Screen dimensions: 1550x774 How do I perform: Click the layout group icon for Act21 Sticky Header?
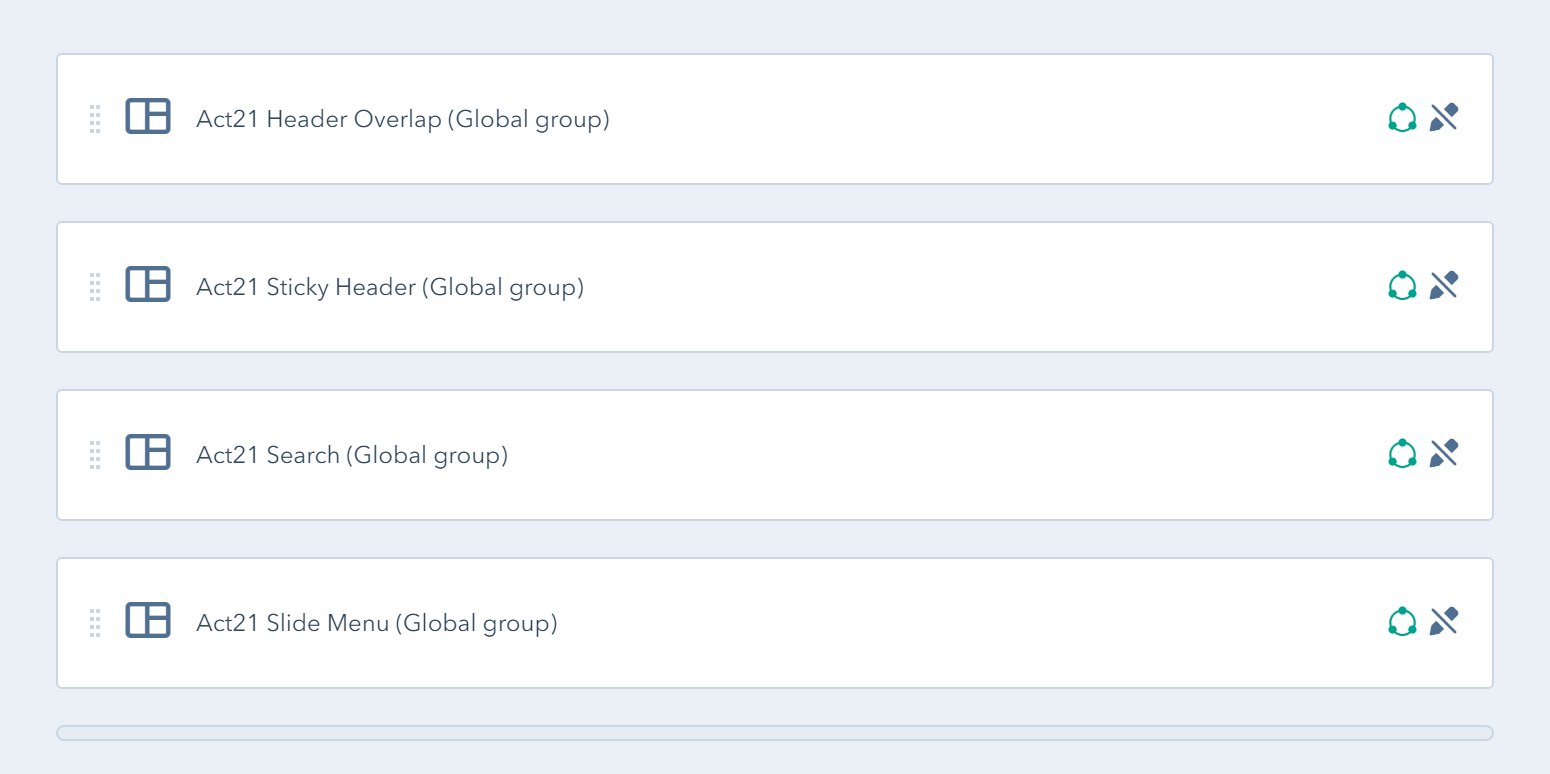[148, 285]
